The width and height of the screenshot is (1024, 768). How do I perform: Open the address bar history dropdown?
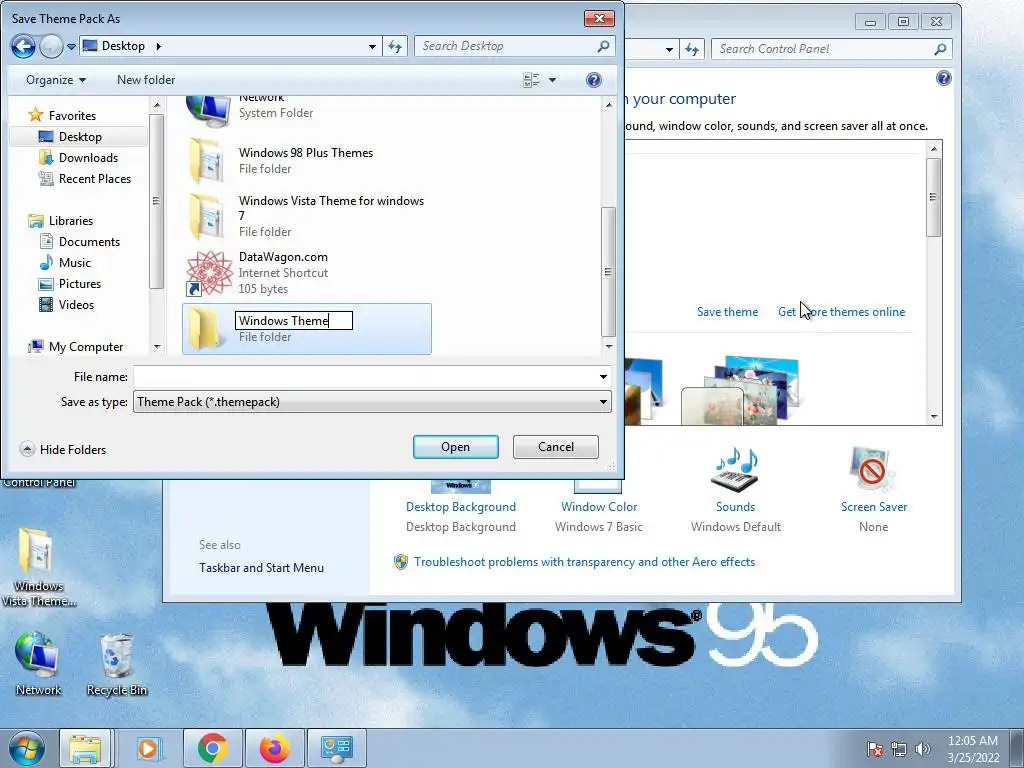point(372,47)
